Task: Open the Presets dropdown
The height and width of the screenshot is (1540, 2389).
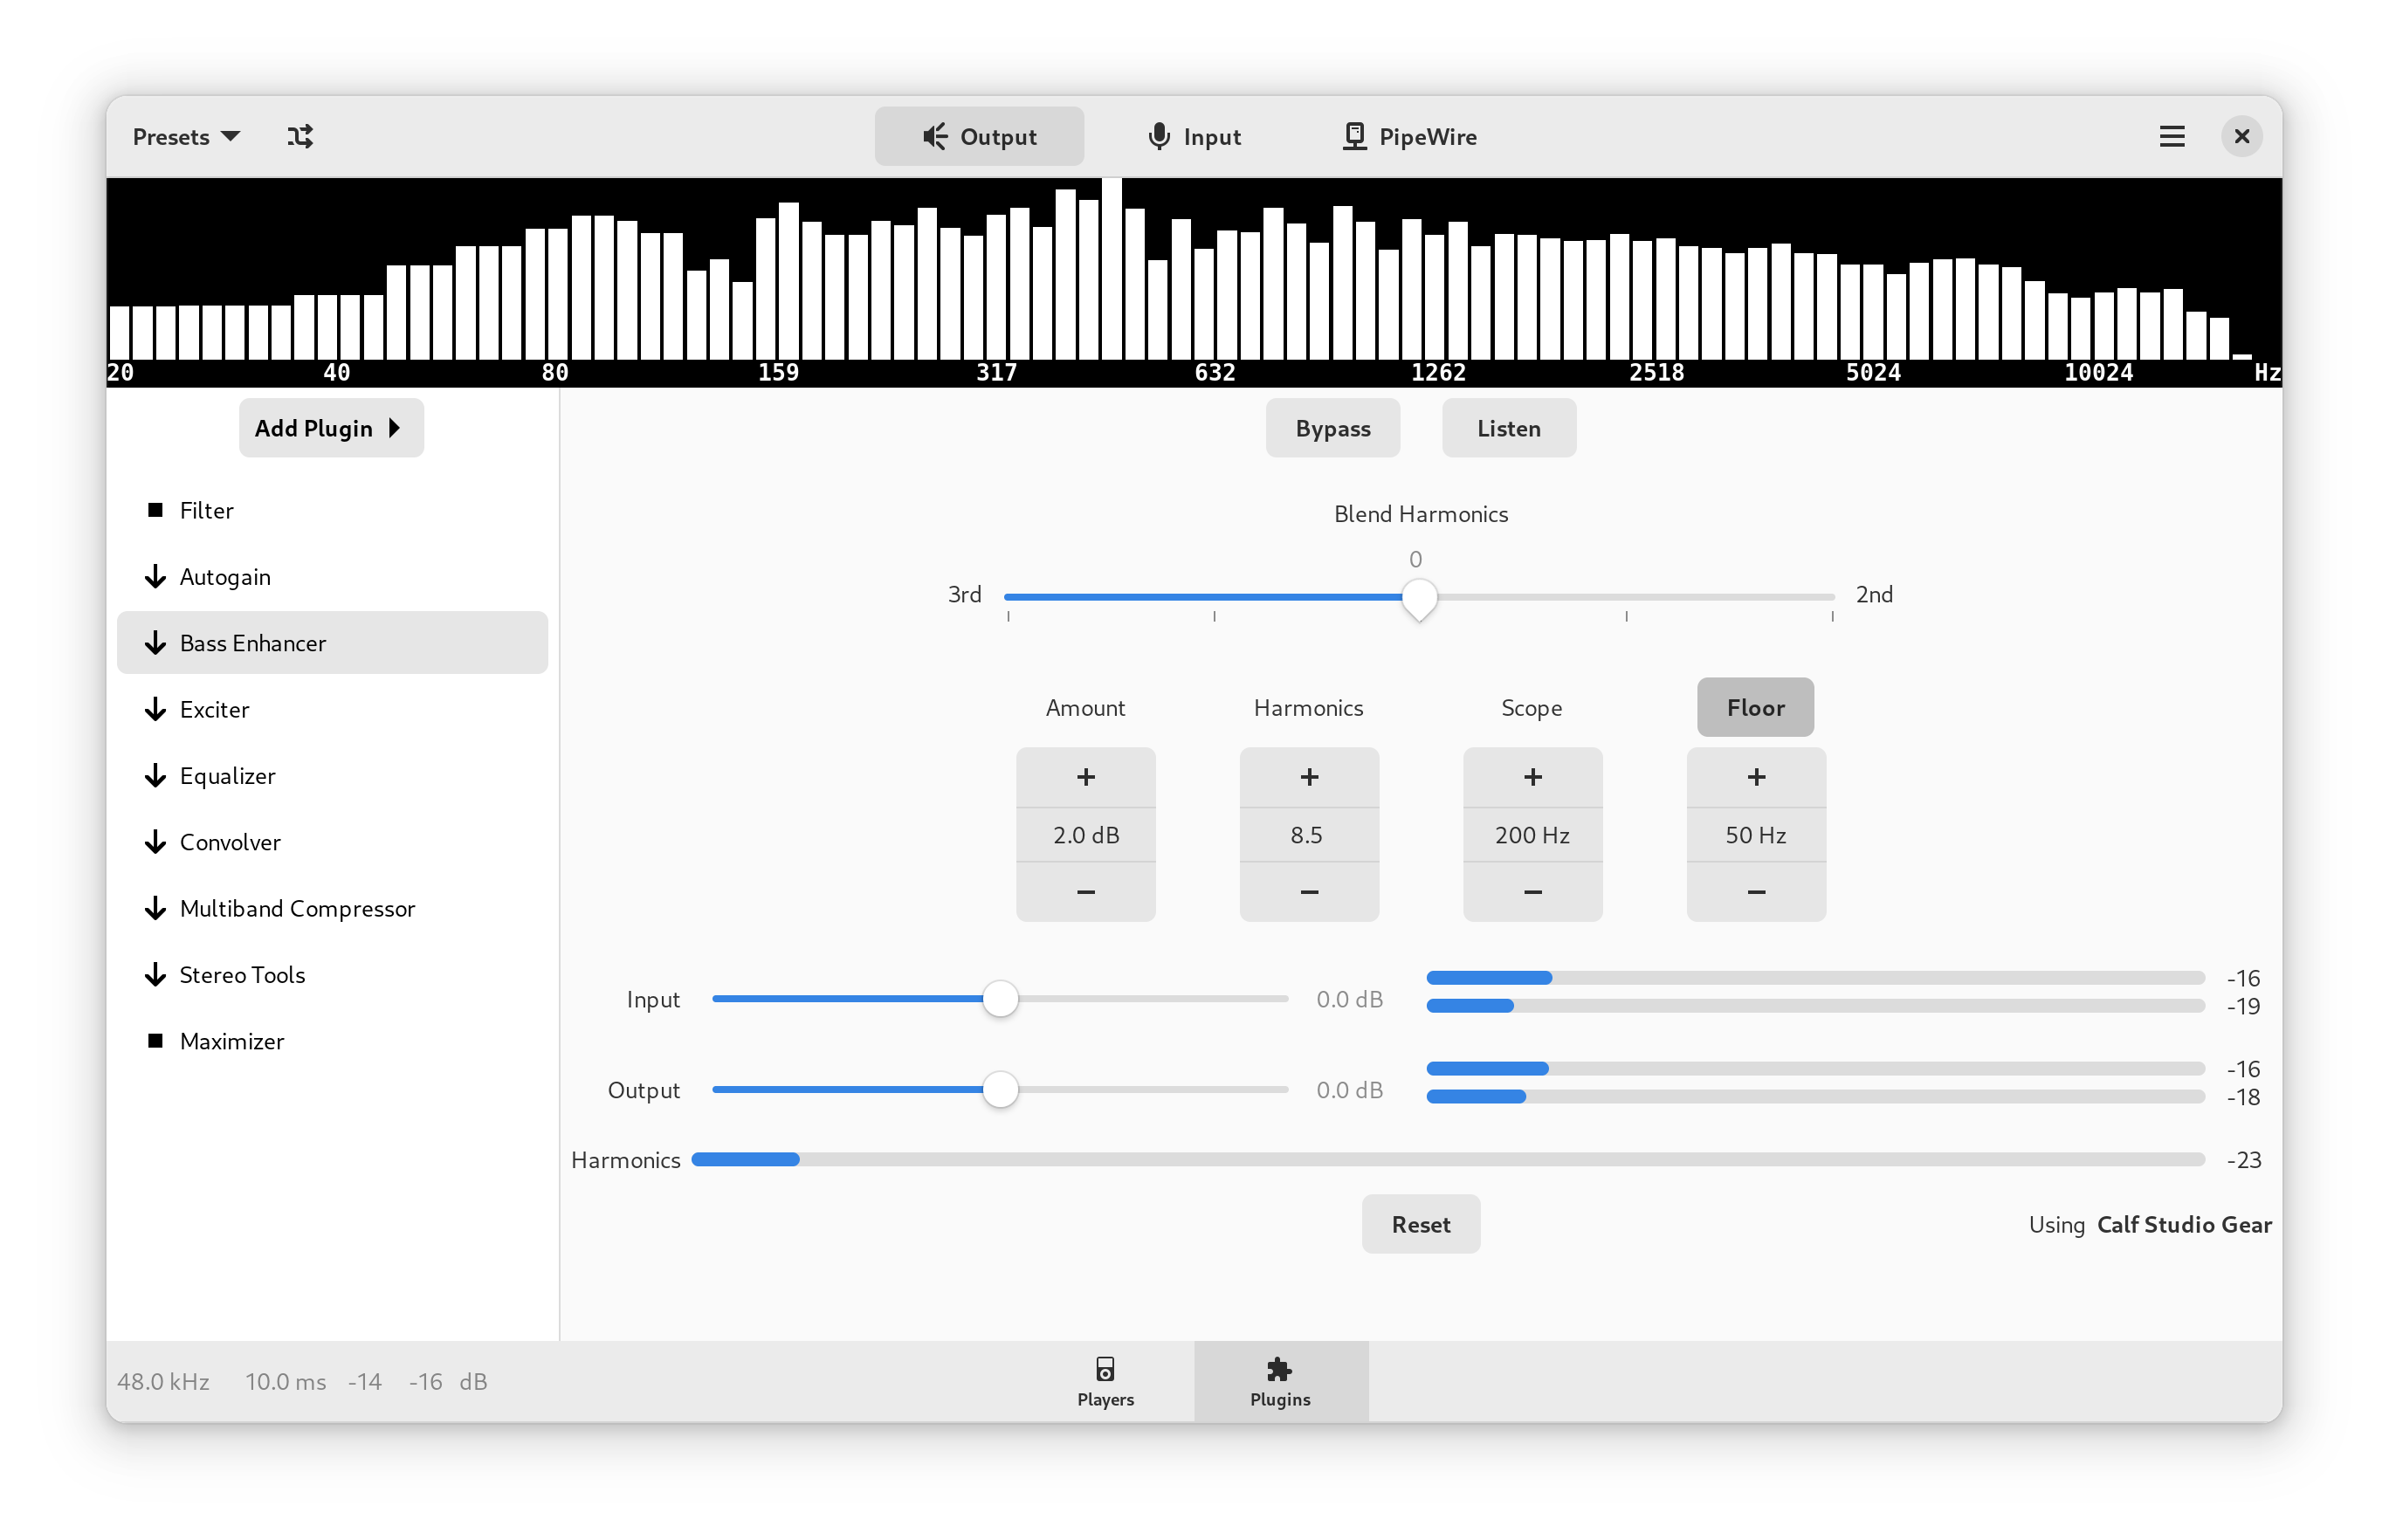Action: click(186, 136)
